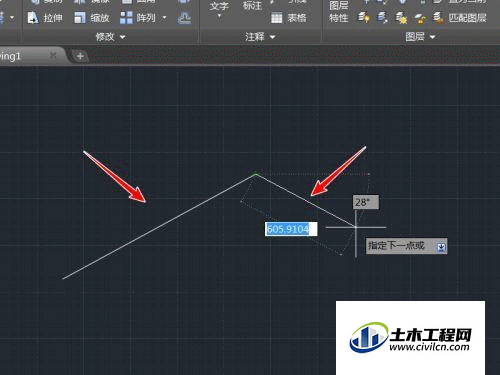Screen dimensions: 500x375
Task: Click the first layer icon with light bulb
Action: pos(364,17)
